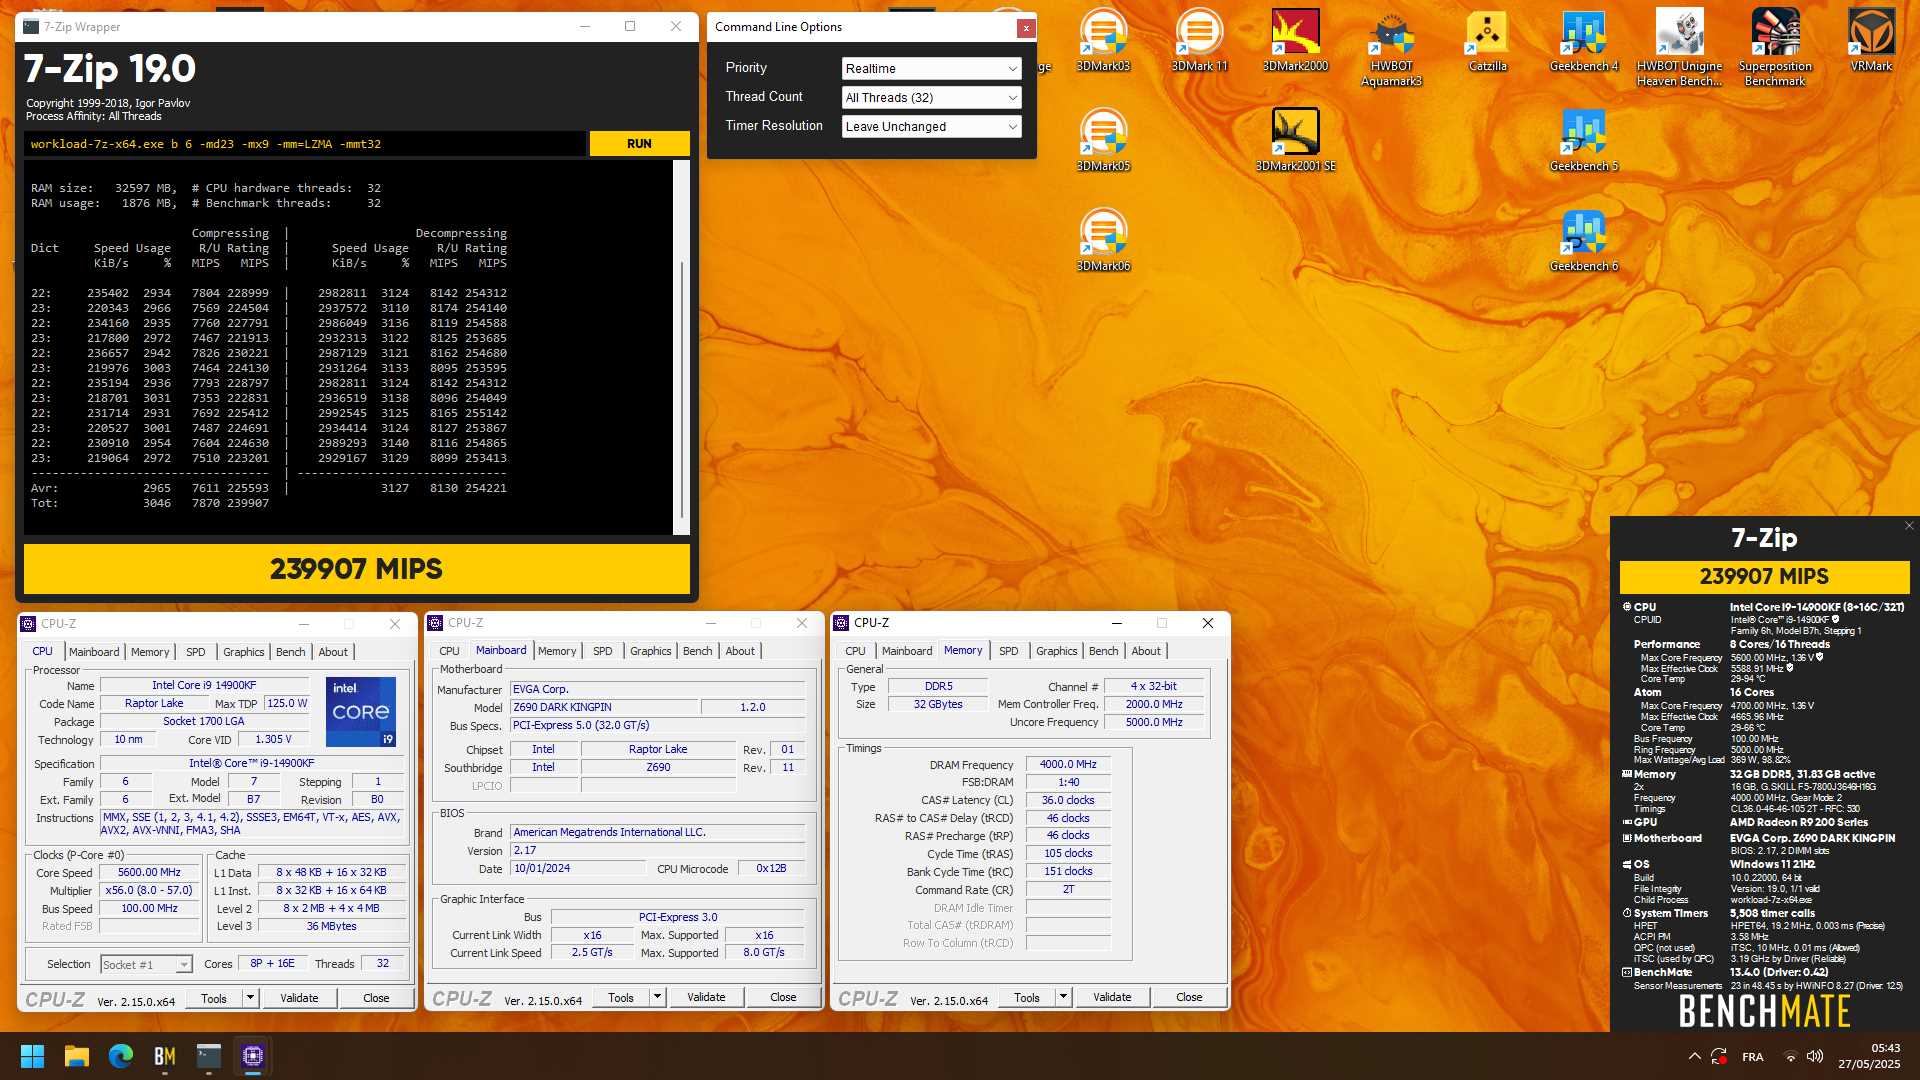
Task: Click Close button in CPU-Z CPU window
Action: click(376, 998)
